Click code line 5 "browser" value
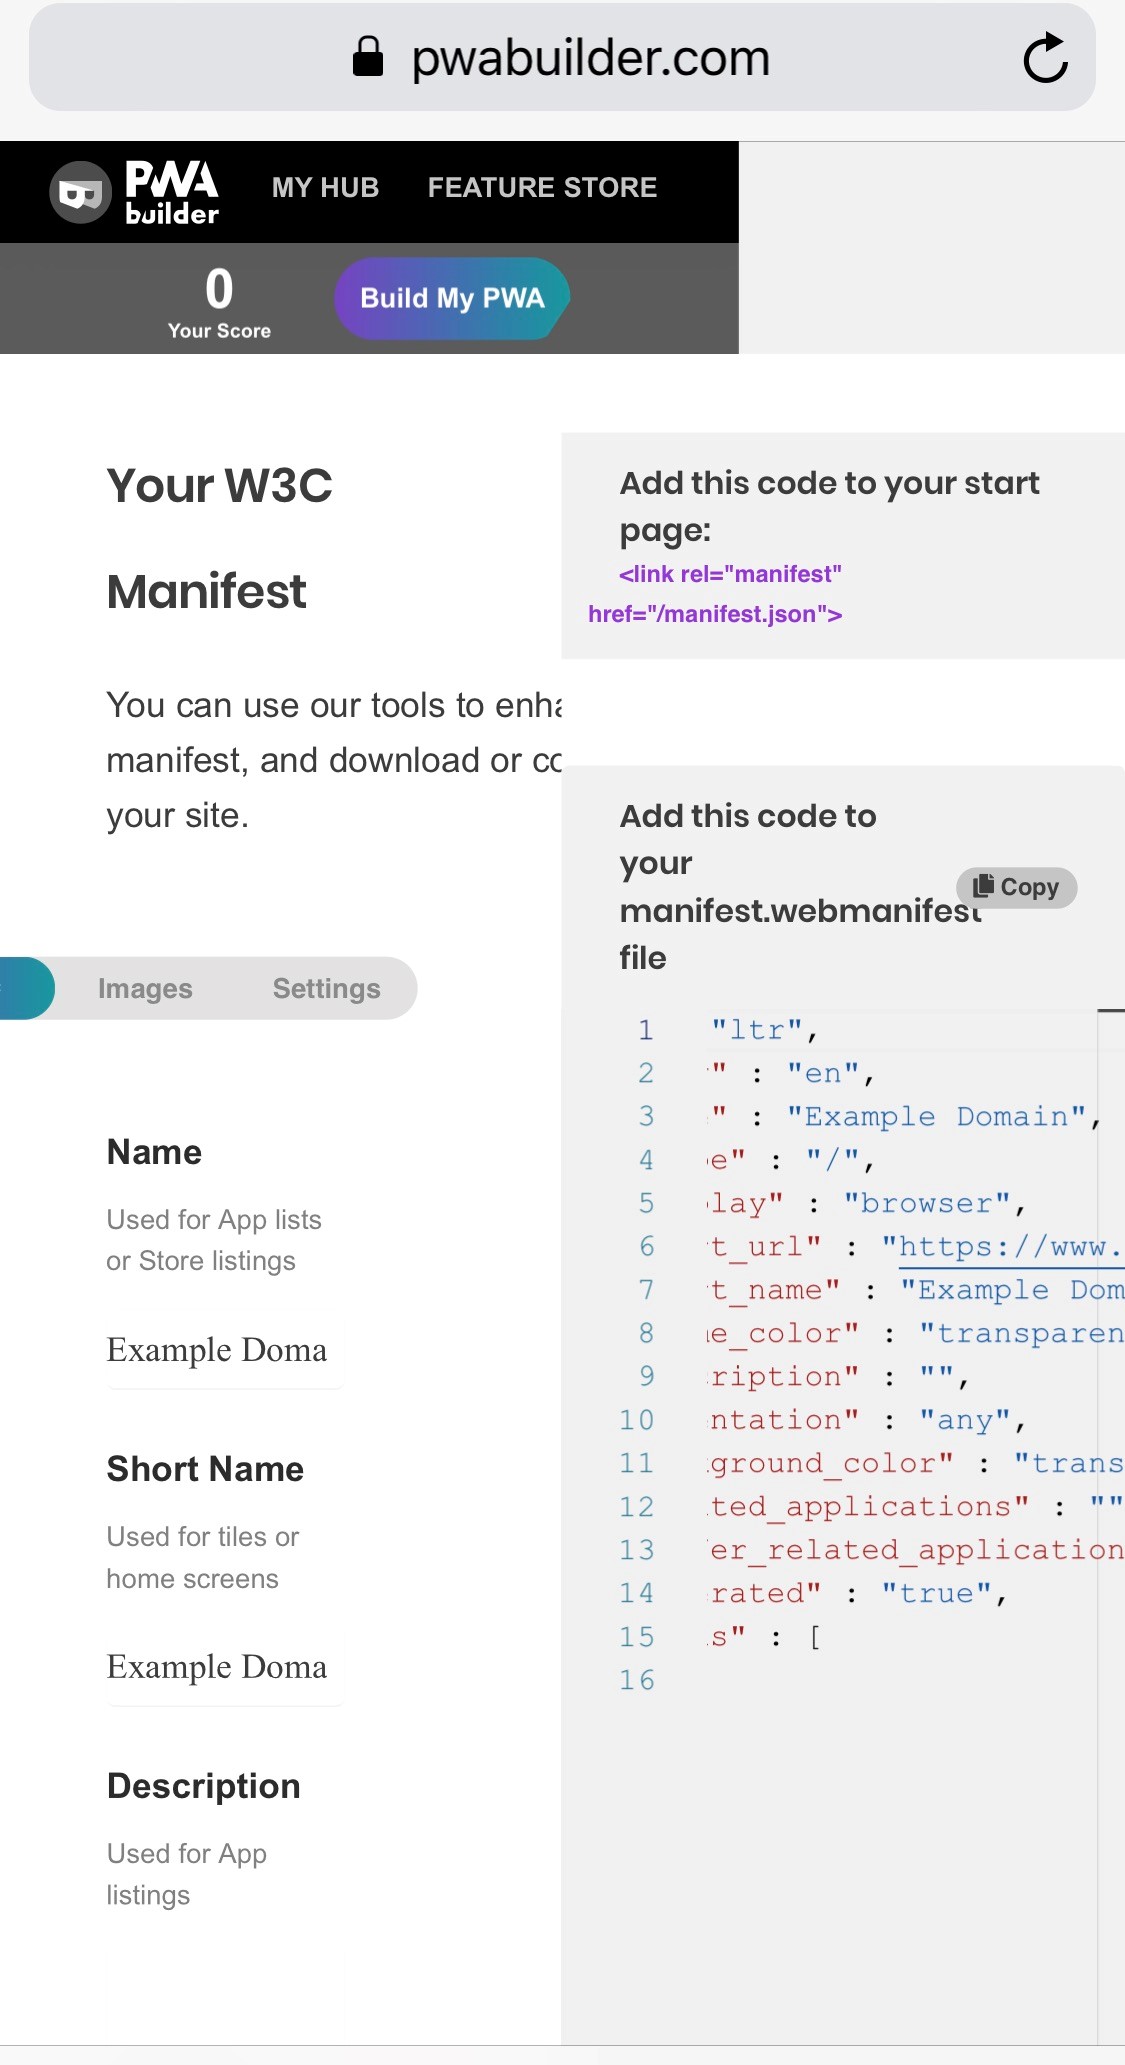The height and width of the screenshot is (2065, 1125). 927,1203
